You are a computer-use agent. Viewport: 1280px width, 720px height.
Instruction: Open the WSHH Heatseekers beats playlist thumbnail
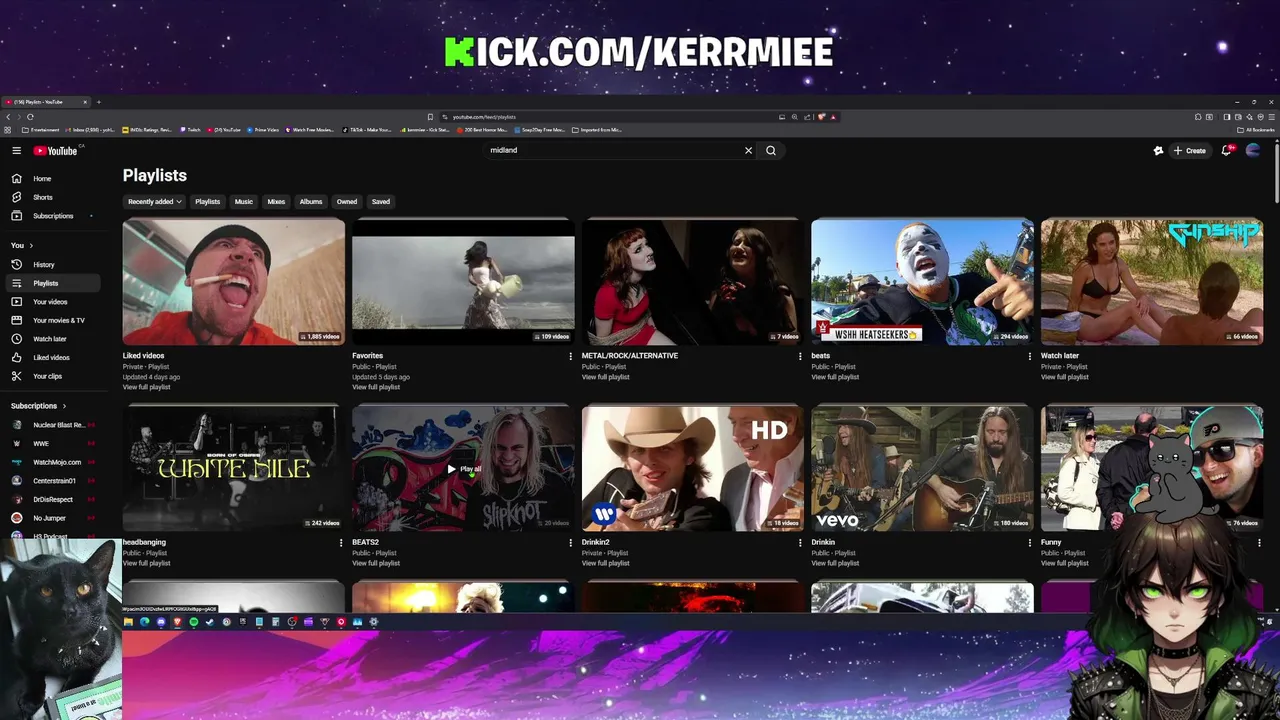(x=922, y=281)
